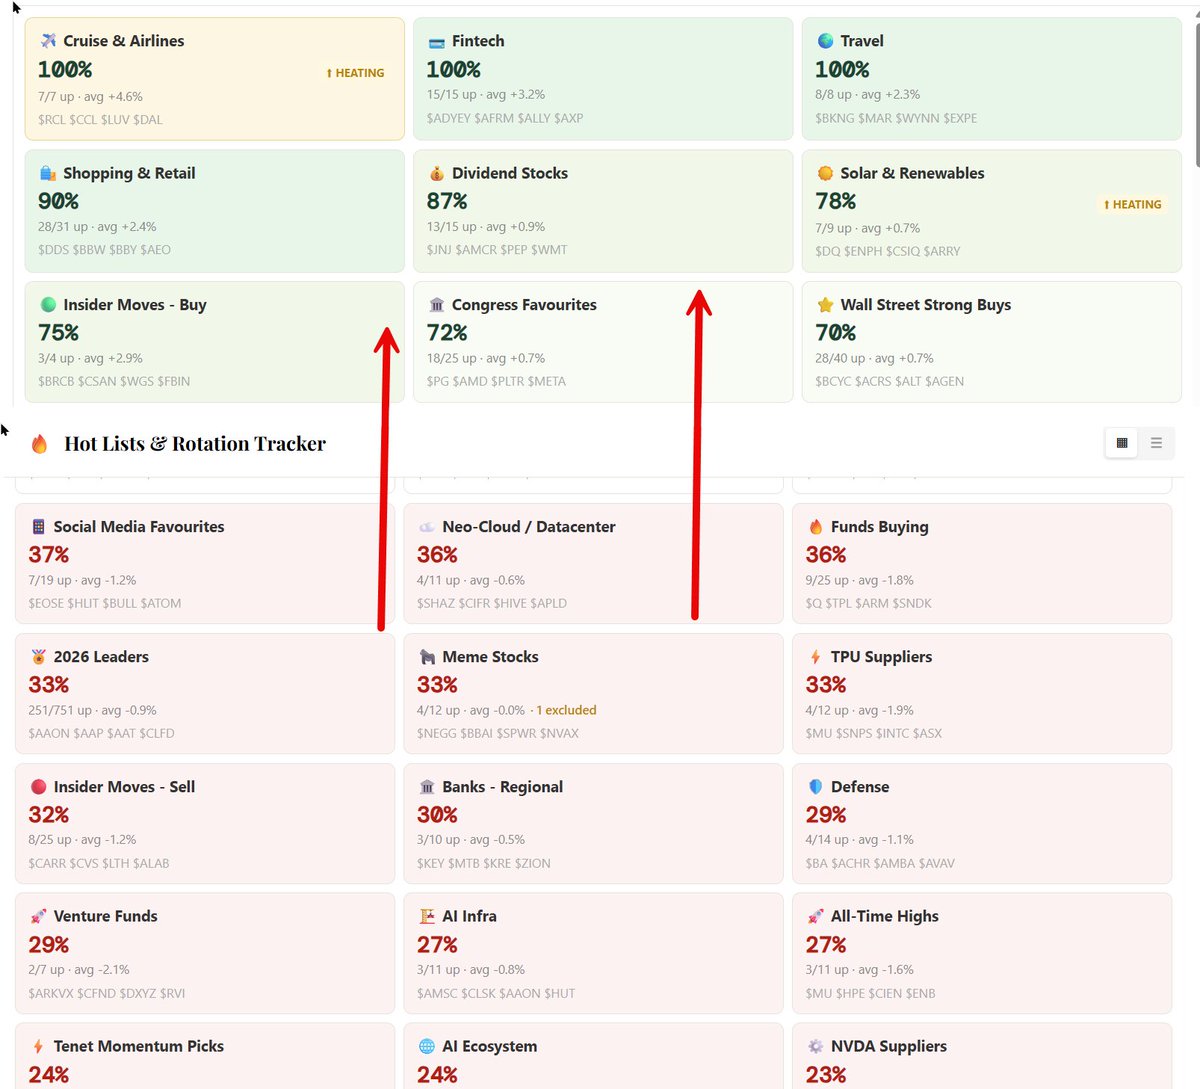Screen dimensions: 1200x1089
Task: Click the shopping bag icon for Shopping & Retail
Action: coord(48,173)
